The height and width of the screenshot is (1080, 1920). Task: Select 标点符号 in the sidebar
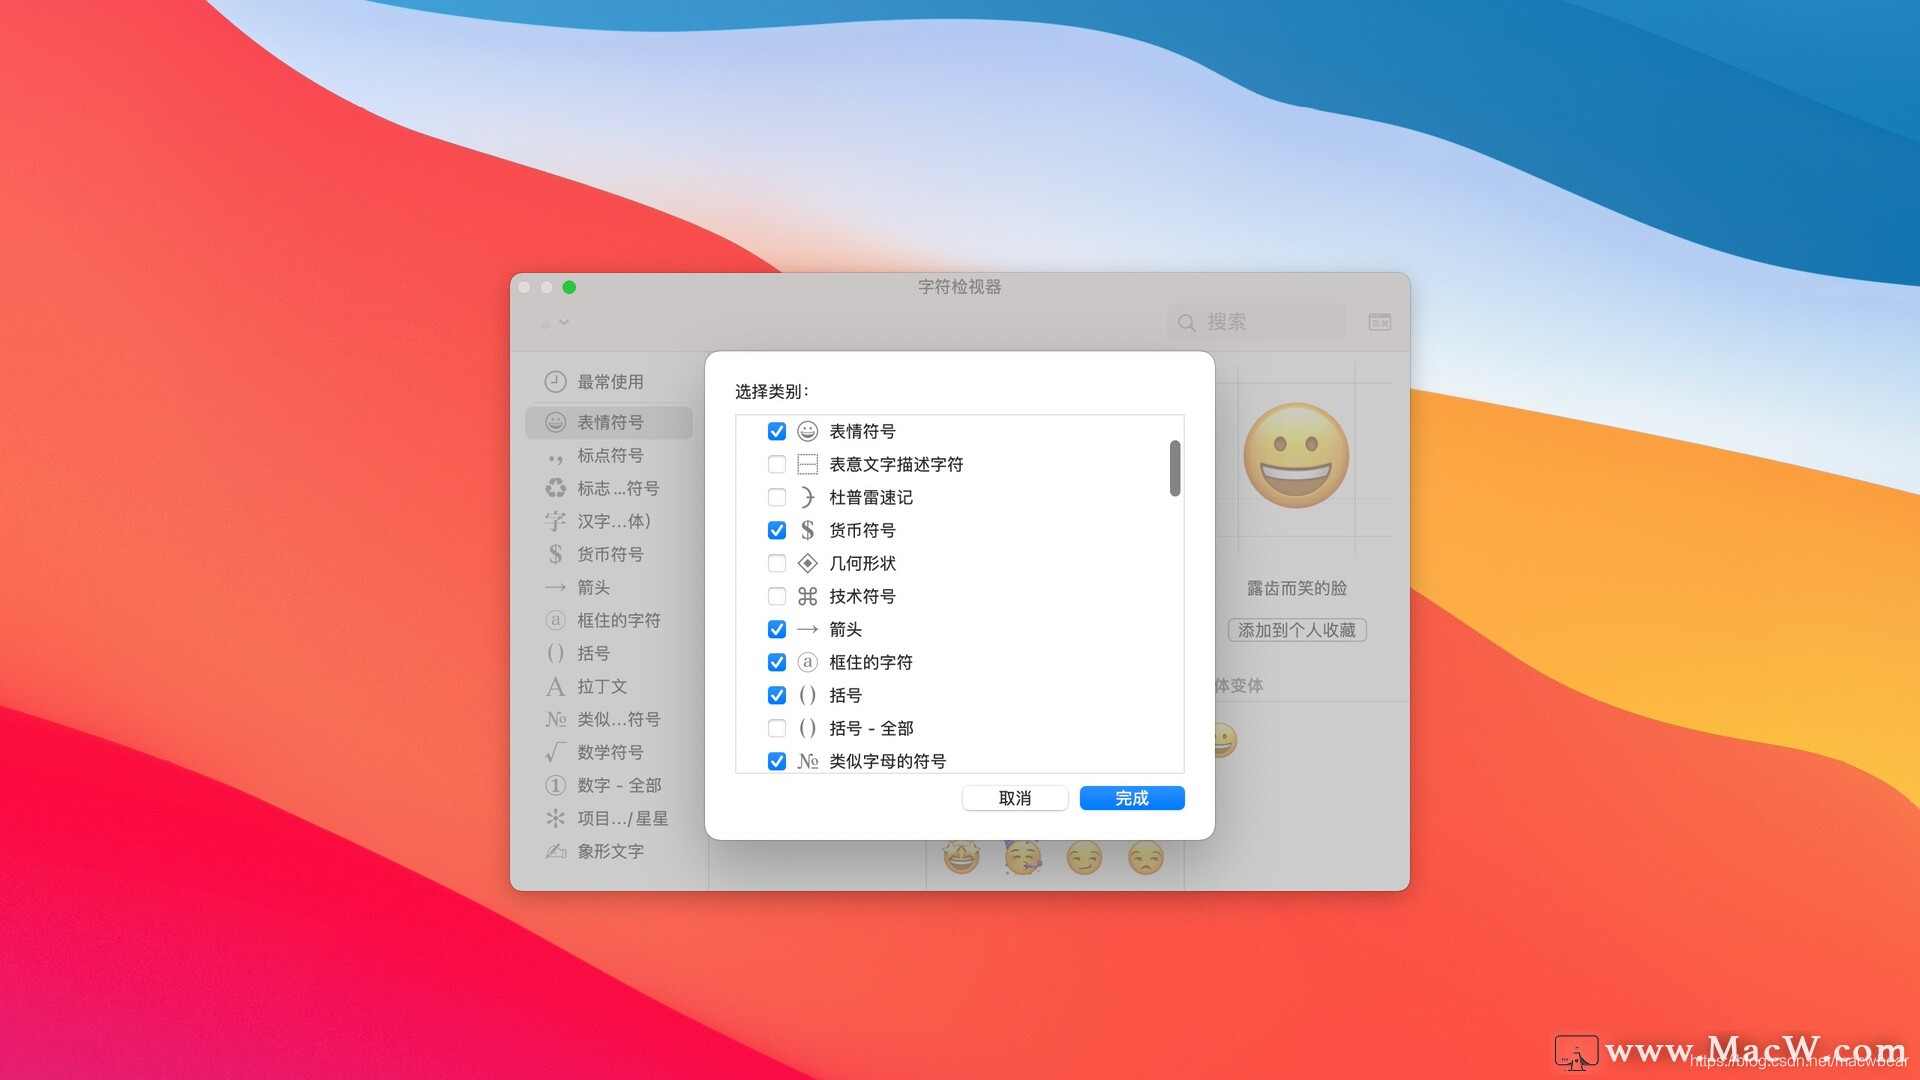(610, 455)
